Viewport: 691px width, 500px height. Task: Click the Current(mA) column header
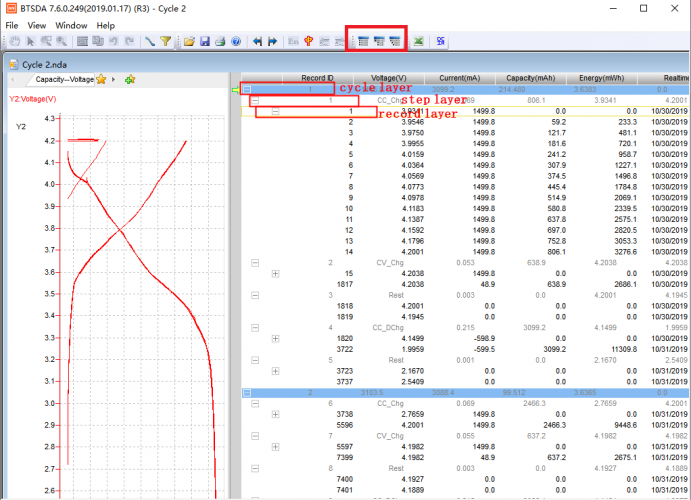pyautogui.click(x=460, y=78)
